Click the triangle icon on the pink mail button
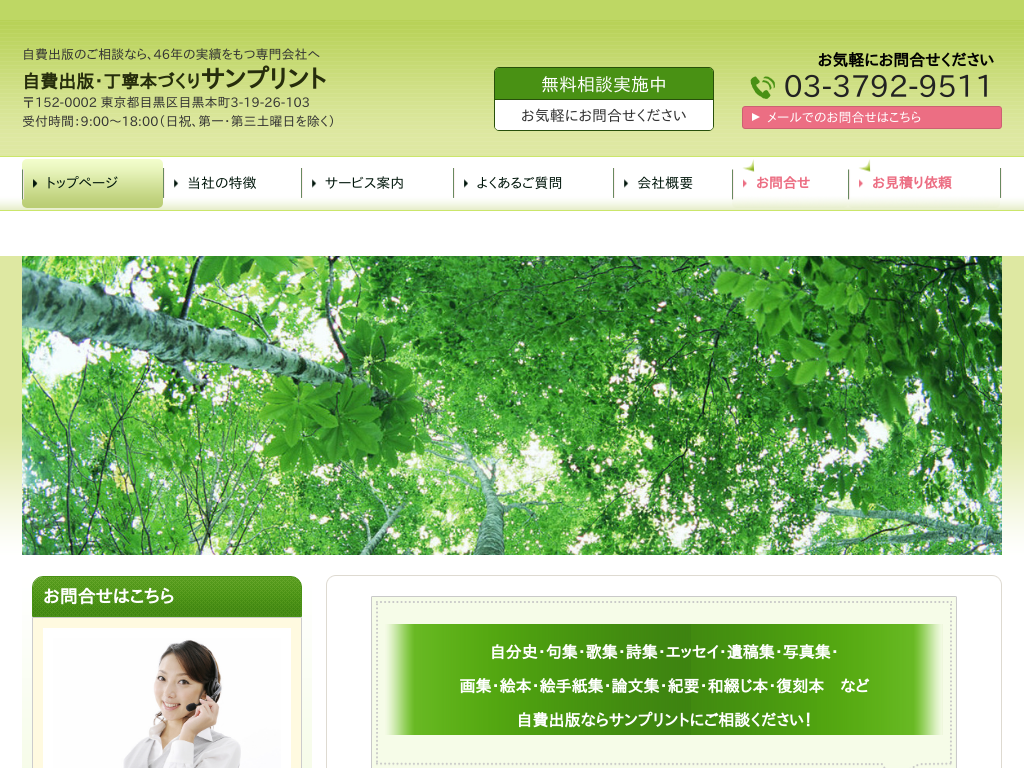1024x768 pixels. pos(756,117)
